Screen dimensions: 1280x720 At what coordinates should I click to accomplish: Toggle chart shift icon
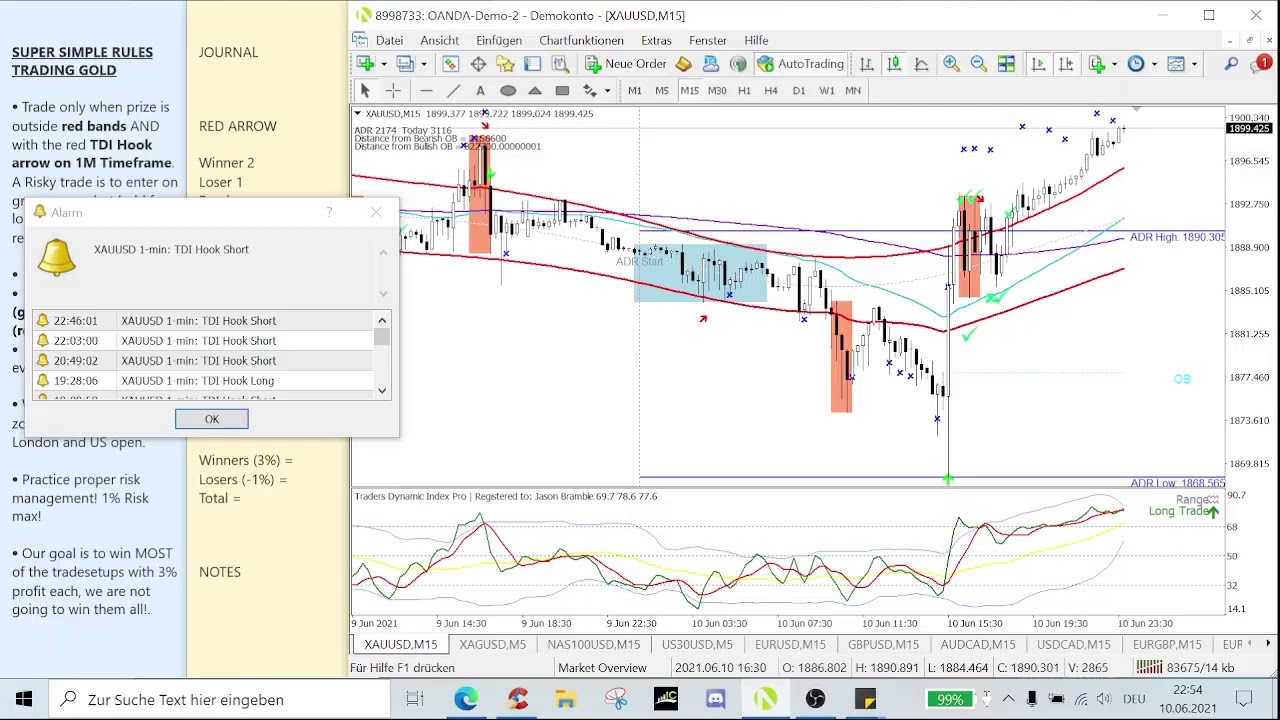tap(1066, 64)
